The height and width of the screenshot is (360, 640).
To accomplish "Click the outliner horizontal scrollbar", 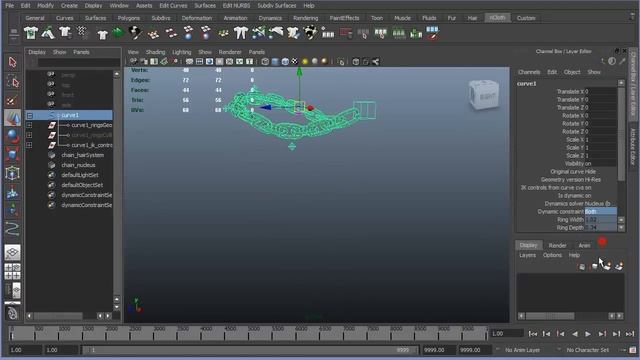I will (x=58, y=316).
